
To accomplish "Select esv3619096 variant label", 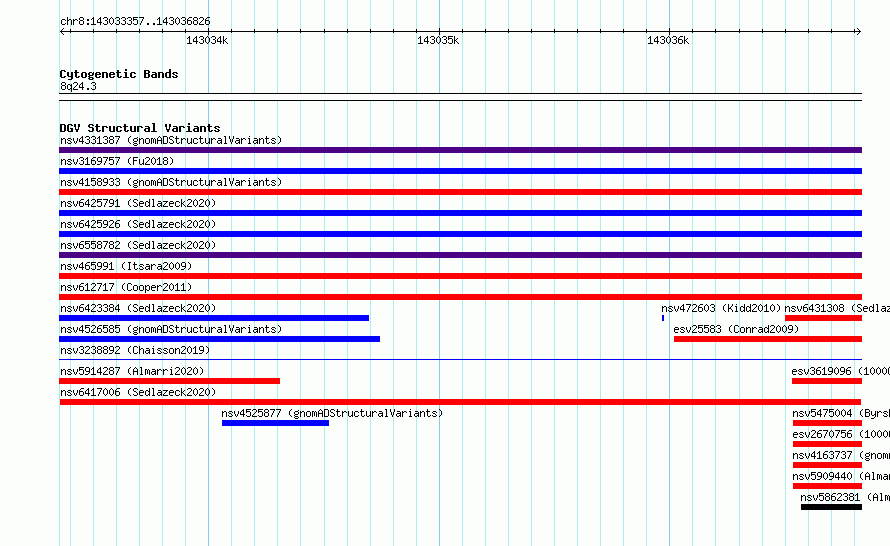I will click(x=841, y=371).
